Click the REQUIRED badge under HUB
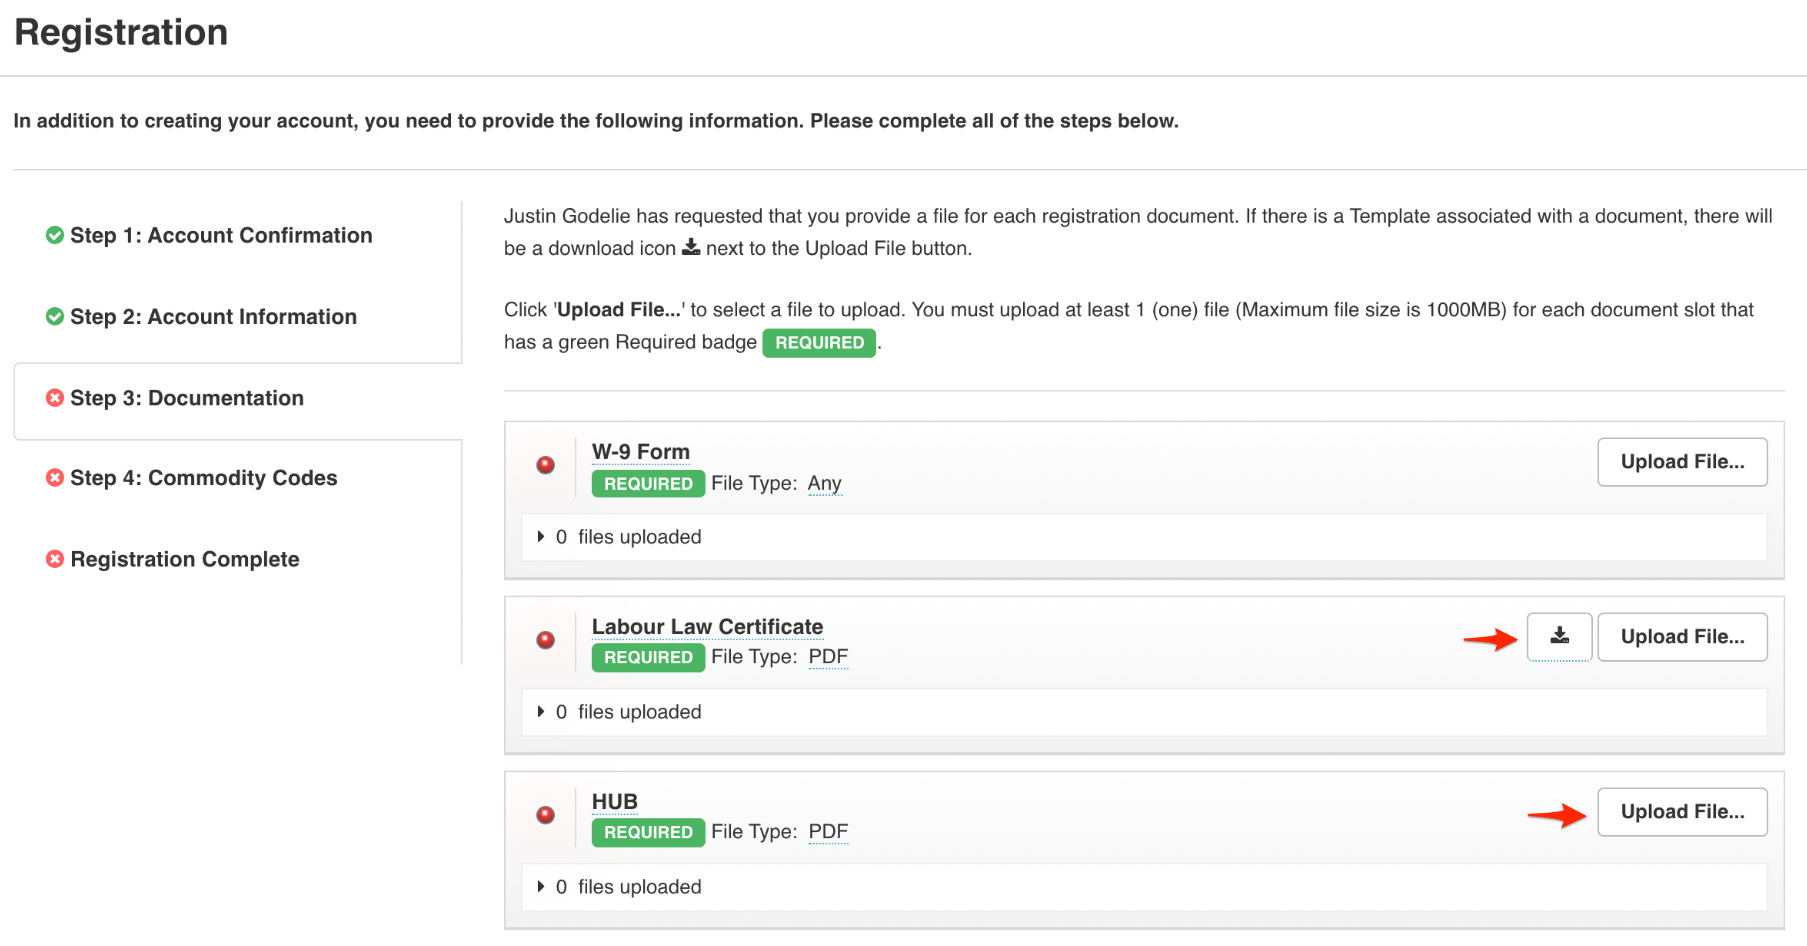 coord(648,833)
